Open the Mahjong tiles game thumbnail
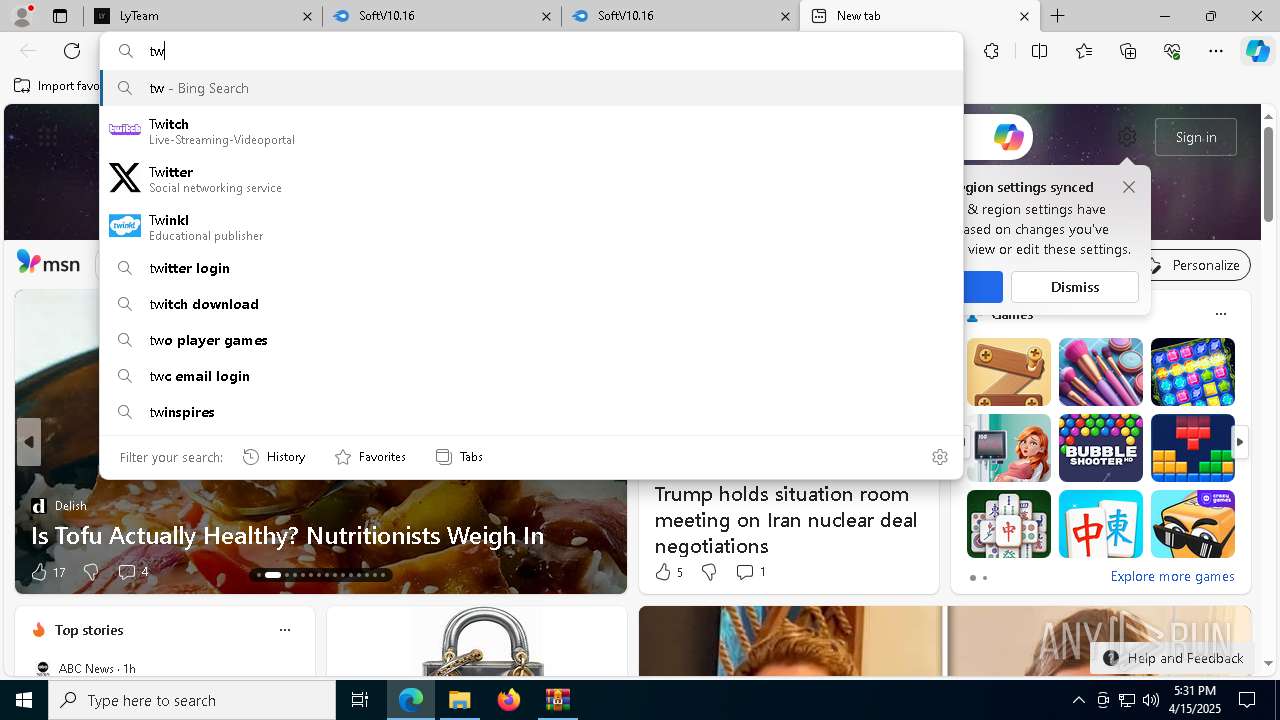This screenshot has width=1280, height=720. 1009,524
